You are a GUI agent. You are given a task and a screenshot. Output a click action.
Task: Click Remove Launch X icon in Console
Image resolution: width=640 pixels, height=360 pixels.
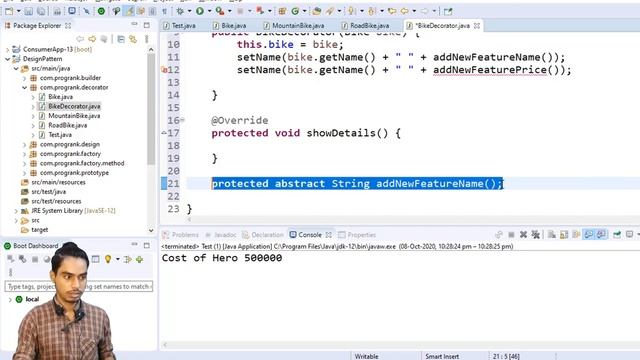point(523,235)
